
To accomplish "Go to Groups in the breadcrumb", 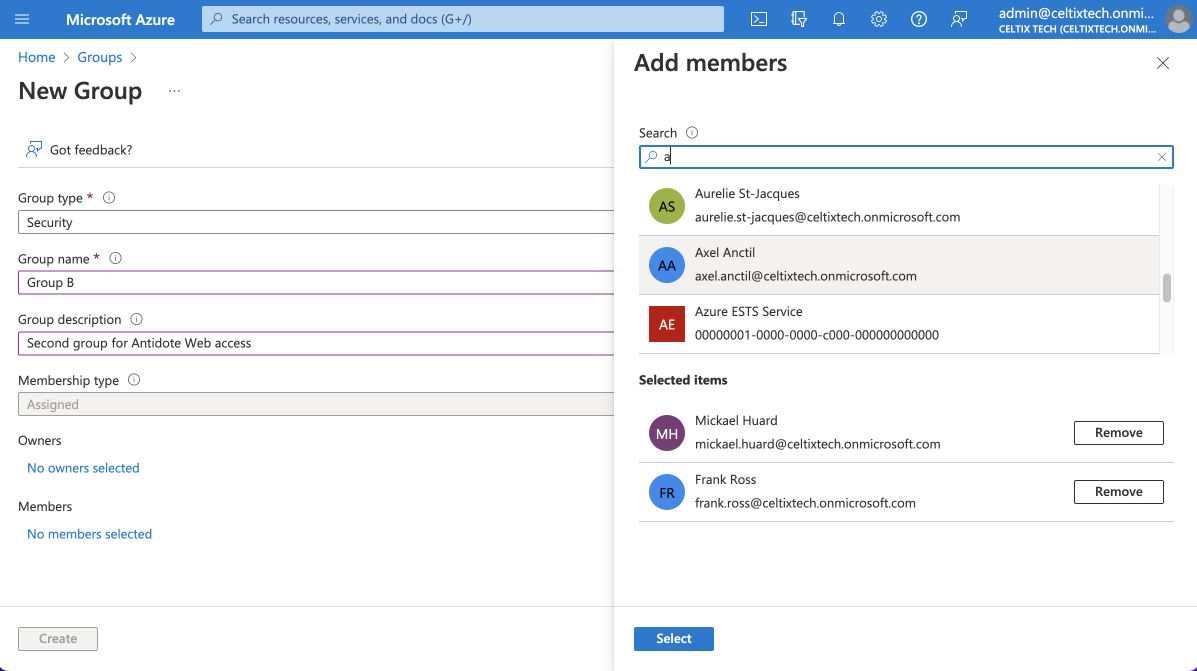I will [x=100, y=57].
